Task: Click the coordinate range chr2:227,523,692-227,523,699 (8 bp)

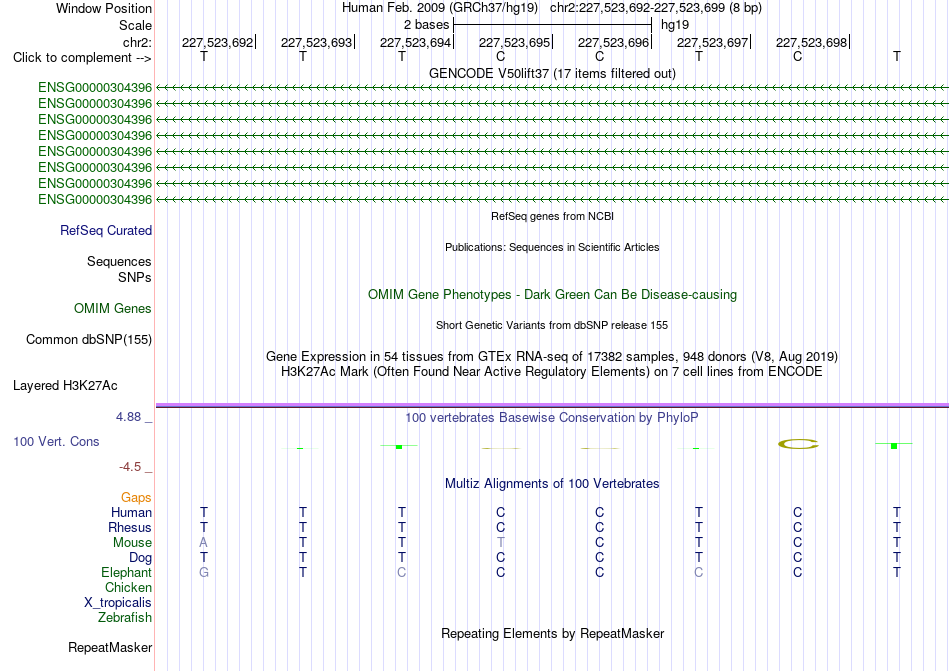Action: pyautogui.click(x=656, y=8)
